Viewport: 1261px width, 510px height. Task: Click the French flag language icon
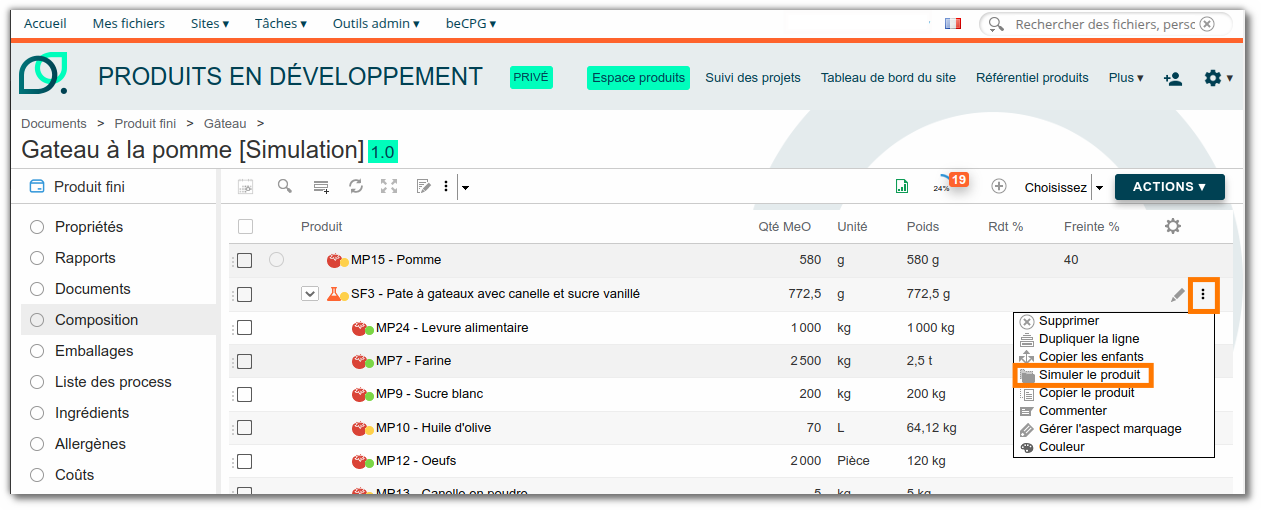pos(952,23)
